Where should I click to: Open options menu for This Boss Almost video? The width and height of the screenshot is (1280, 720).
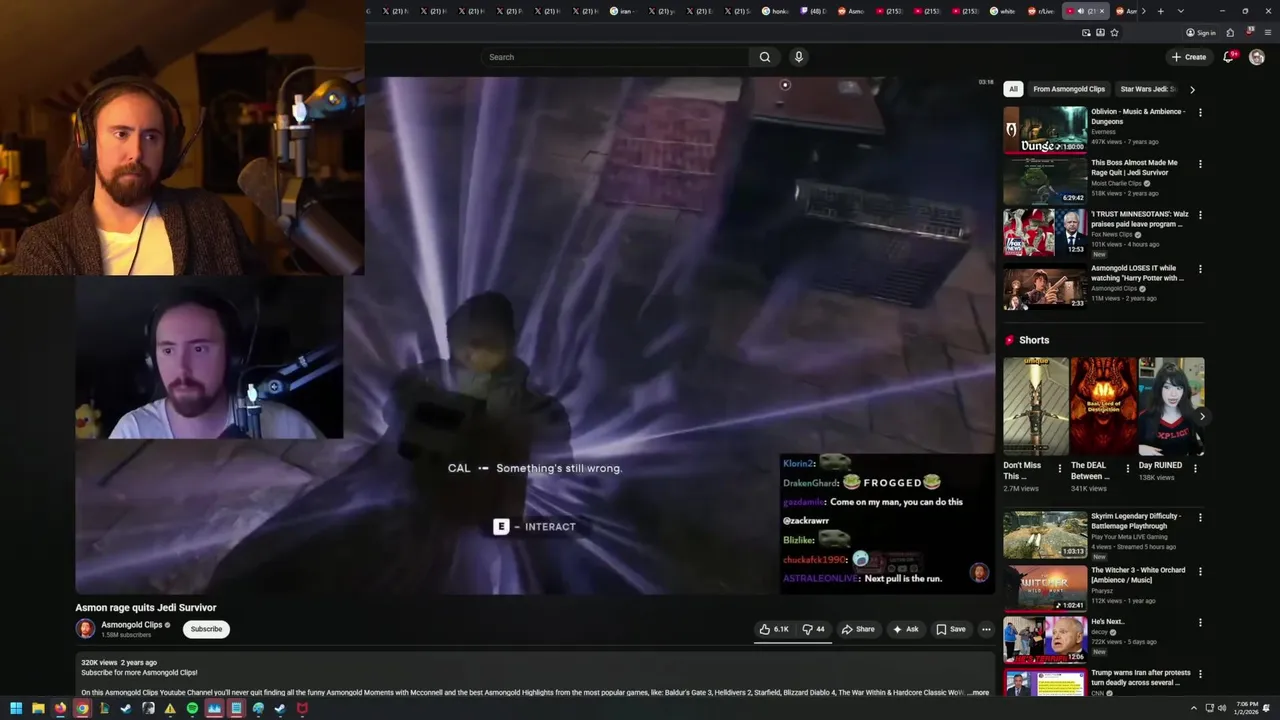[1200, 164]
